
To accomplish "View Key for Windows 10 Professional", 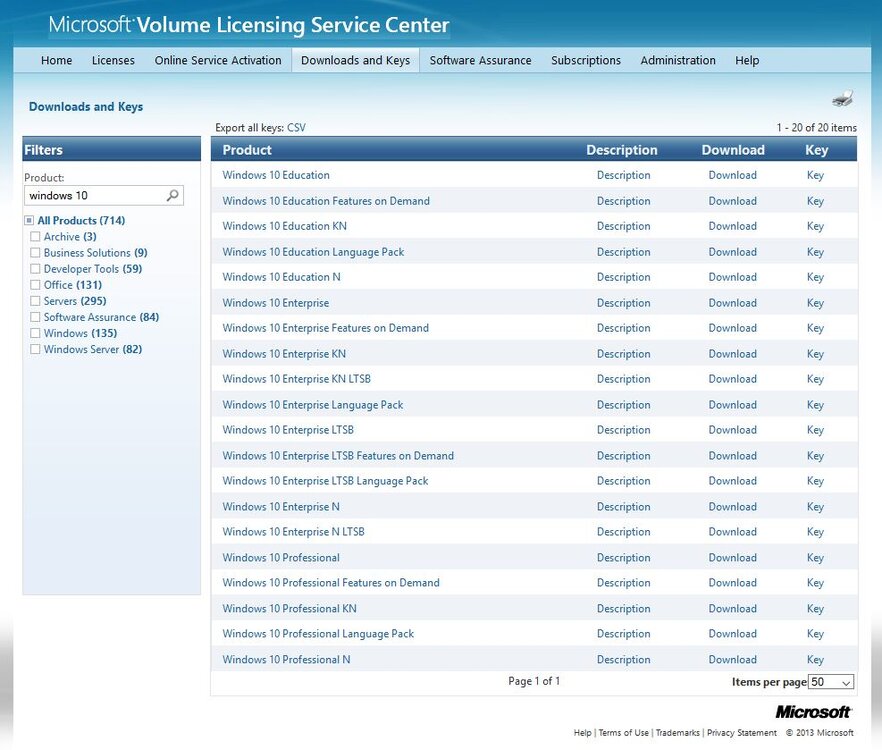I will click(x=815, y=558).
